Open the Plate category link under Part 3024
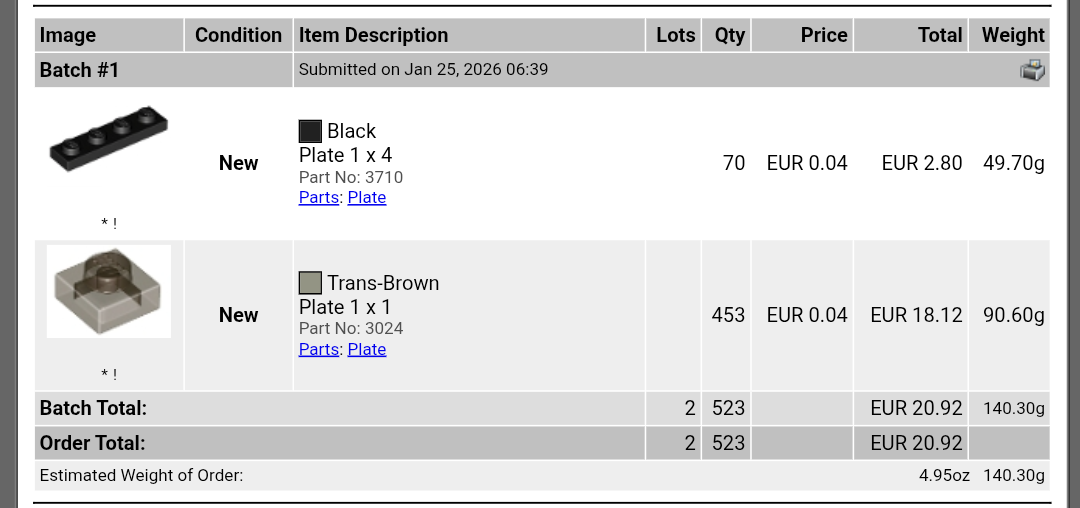This screenshot has height=508, width=1080. [x=367, y=349]
